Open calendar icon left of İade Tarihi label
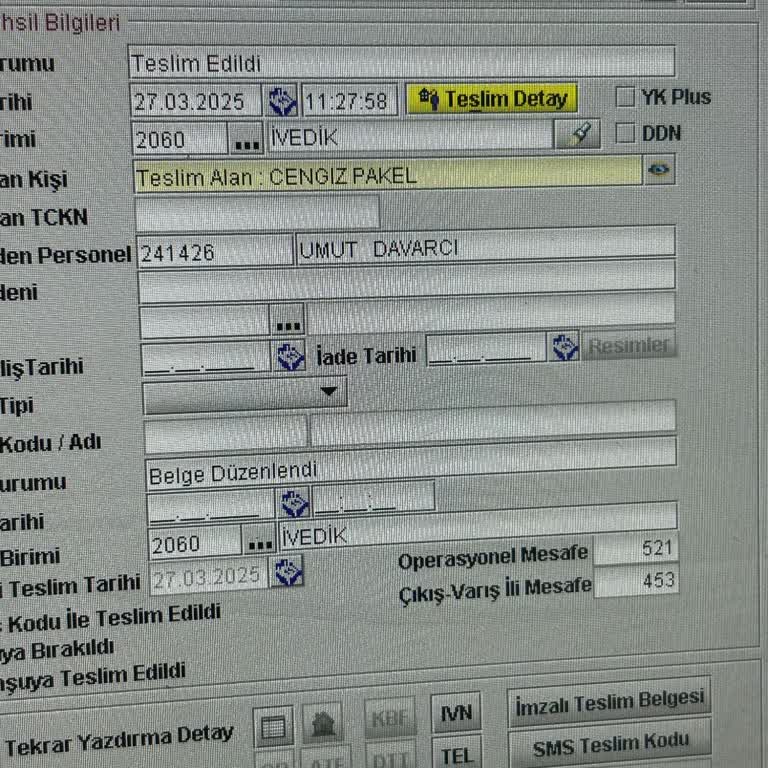 point(289,356)
